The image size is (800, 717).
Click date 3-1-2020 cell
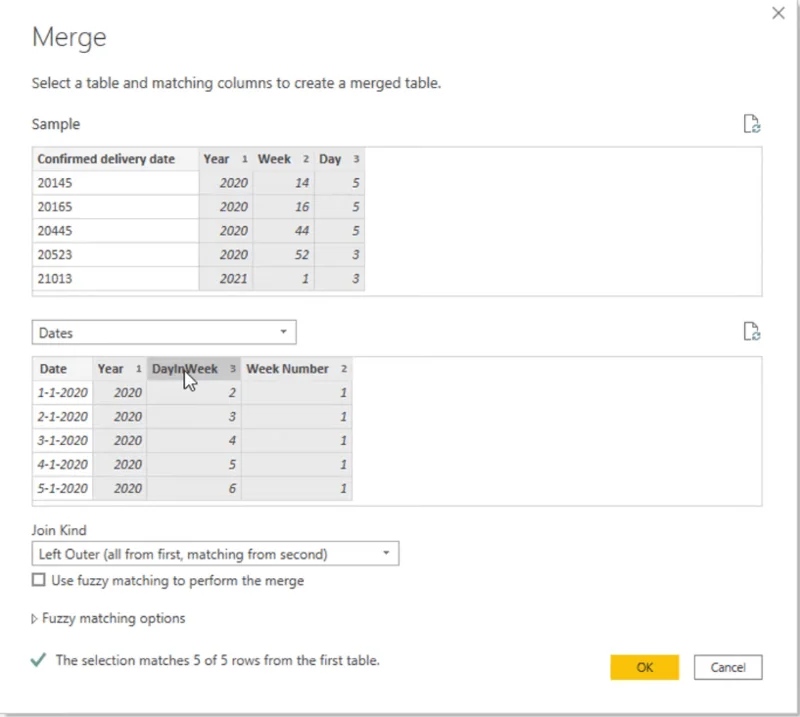point(63,440)
